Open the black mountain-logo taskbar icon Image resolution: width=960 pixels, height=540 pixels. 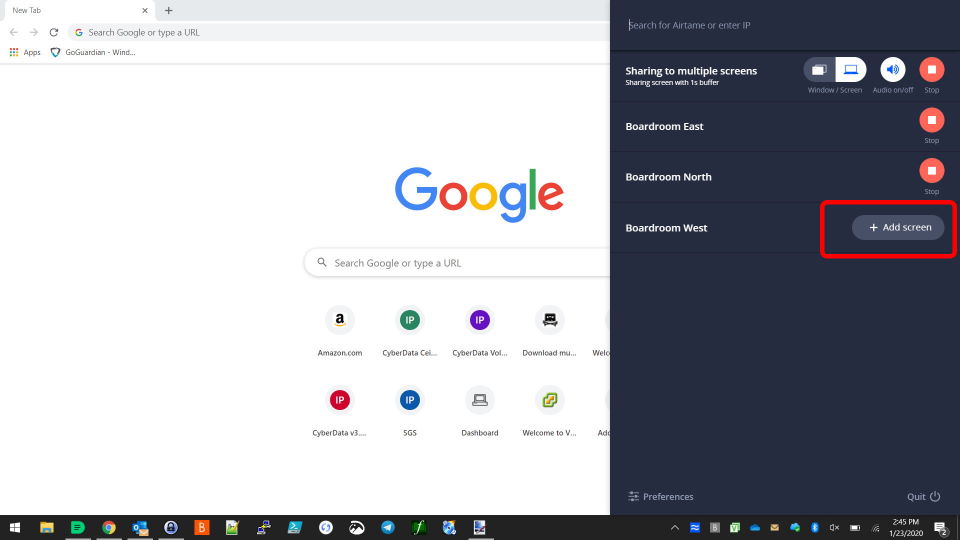point(357,528)
